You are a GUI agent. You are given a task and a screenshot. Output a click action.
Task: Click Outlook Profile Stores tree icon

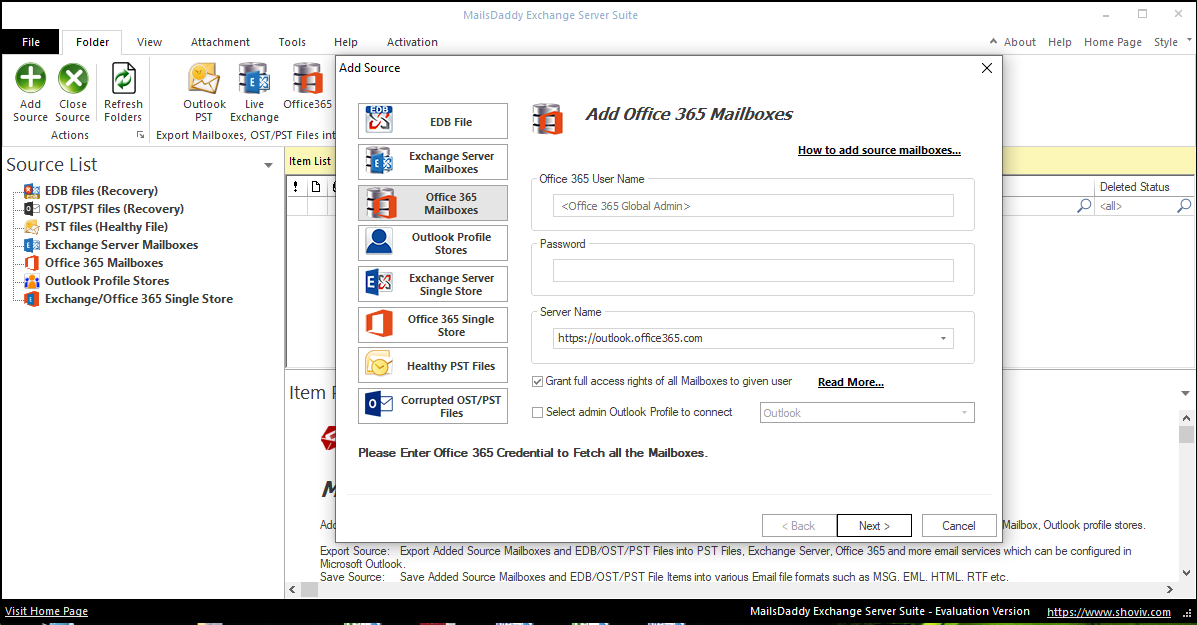tap(31, 281)
